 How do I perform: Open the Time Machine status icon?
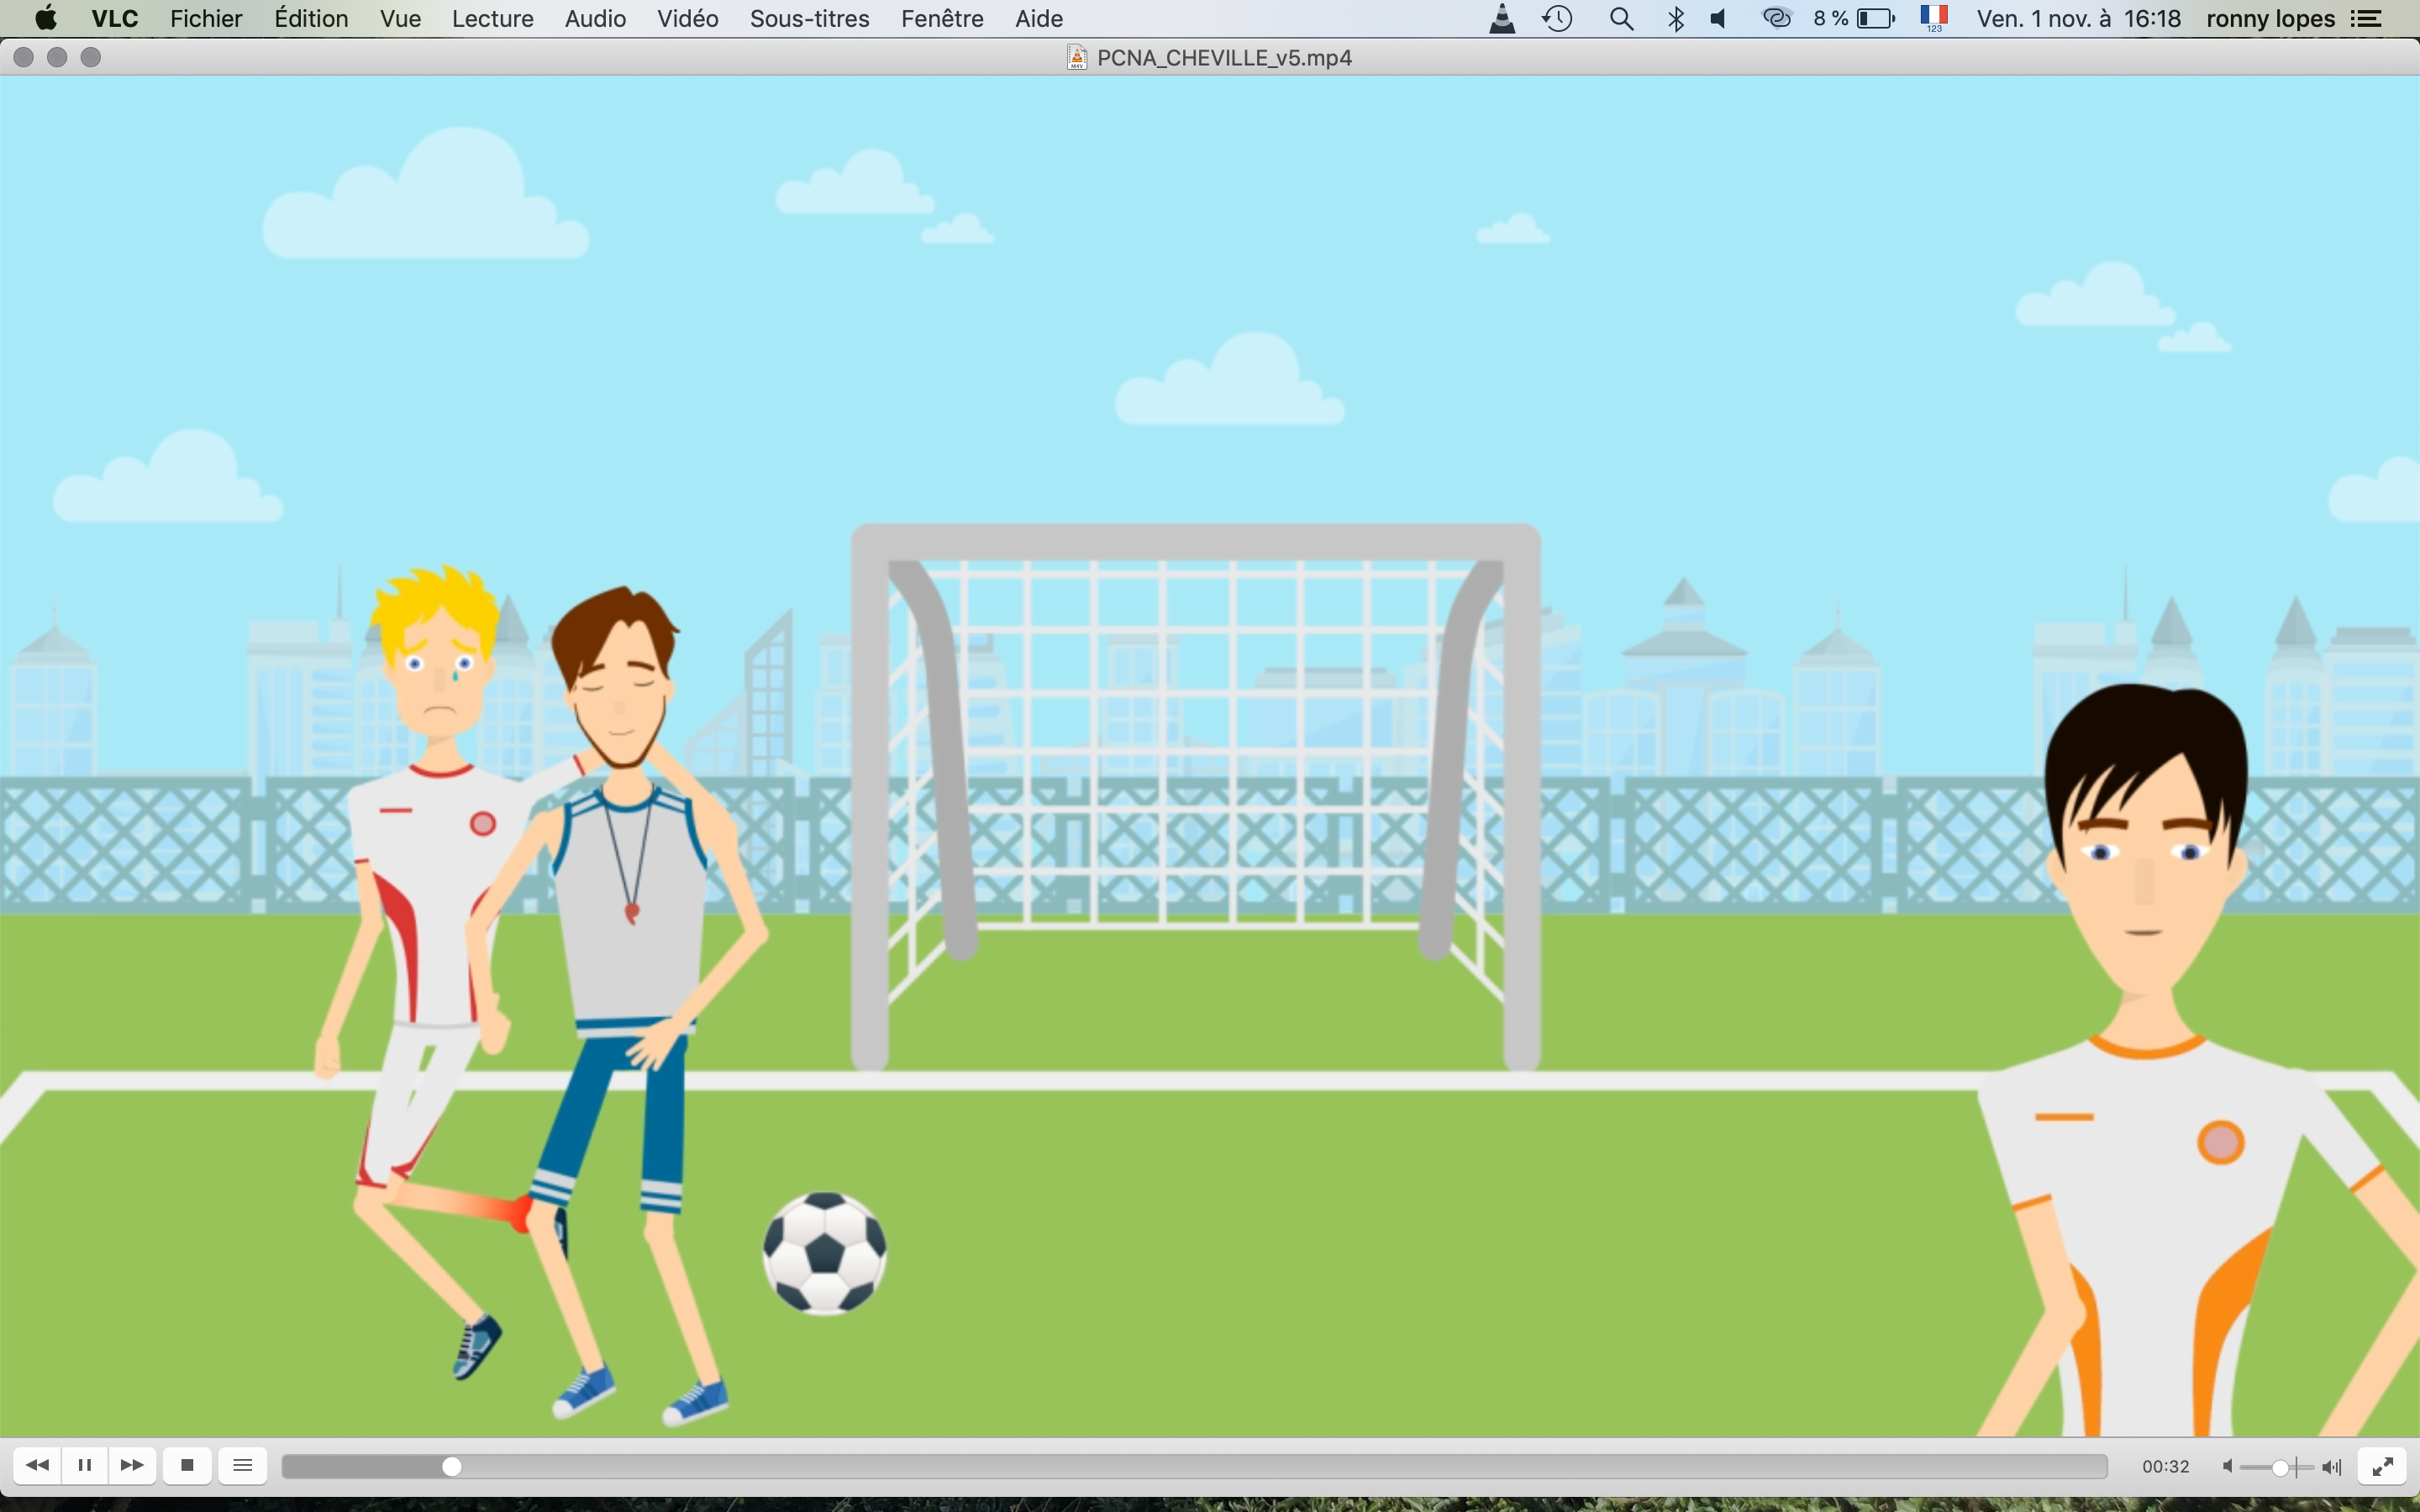1558,18
